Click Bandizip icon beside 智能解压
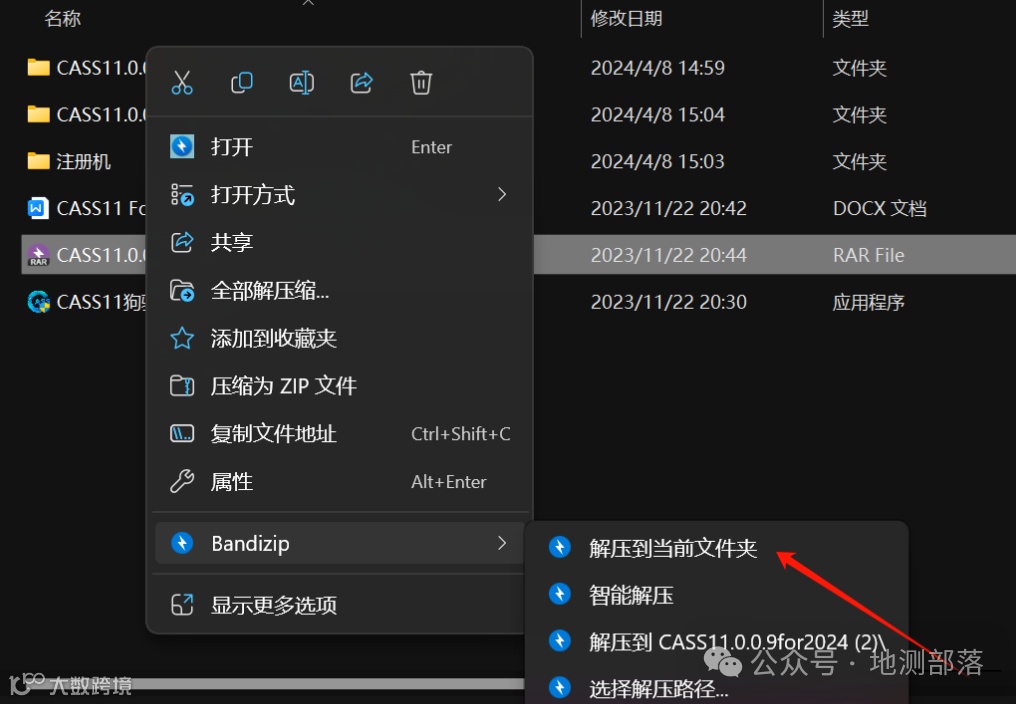This screenshot has width=1016, height=704. coord(560,594)
